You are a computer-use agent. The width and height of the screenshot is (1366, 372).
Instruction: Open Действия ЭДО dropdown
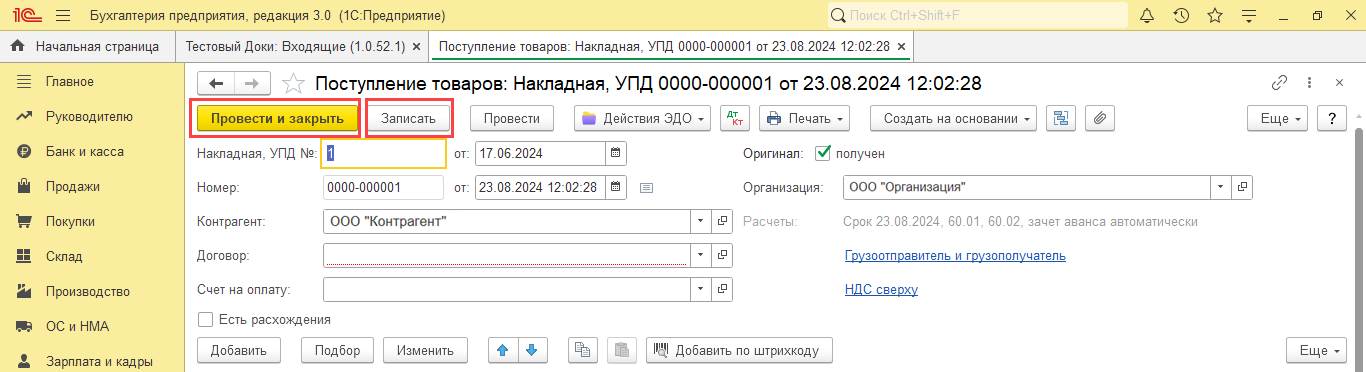[x=642, y=118]
